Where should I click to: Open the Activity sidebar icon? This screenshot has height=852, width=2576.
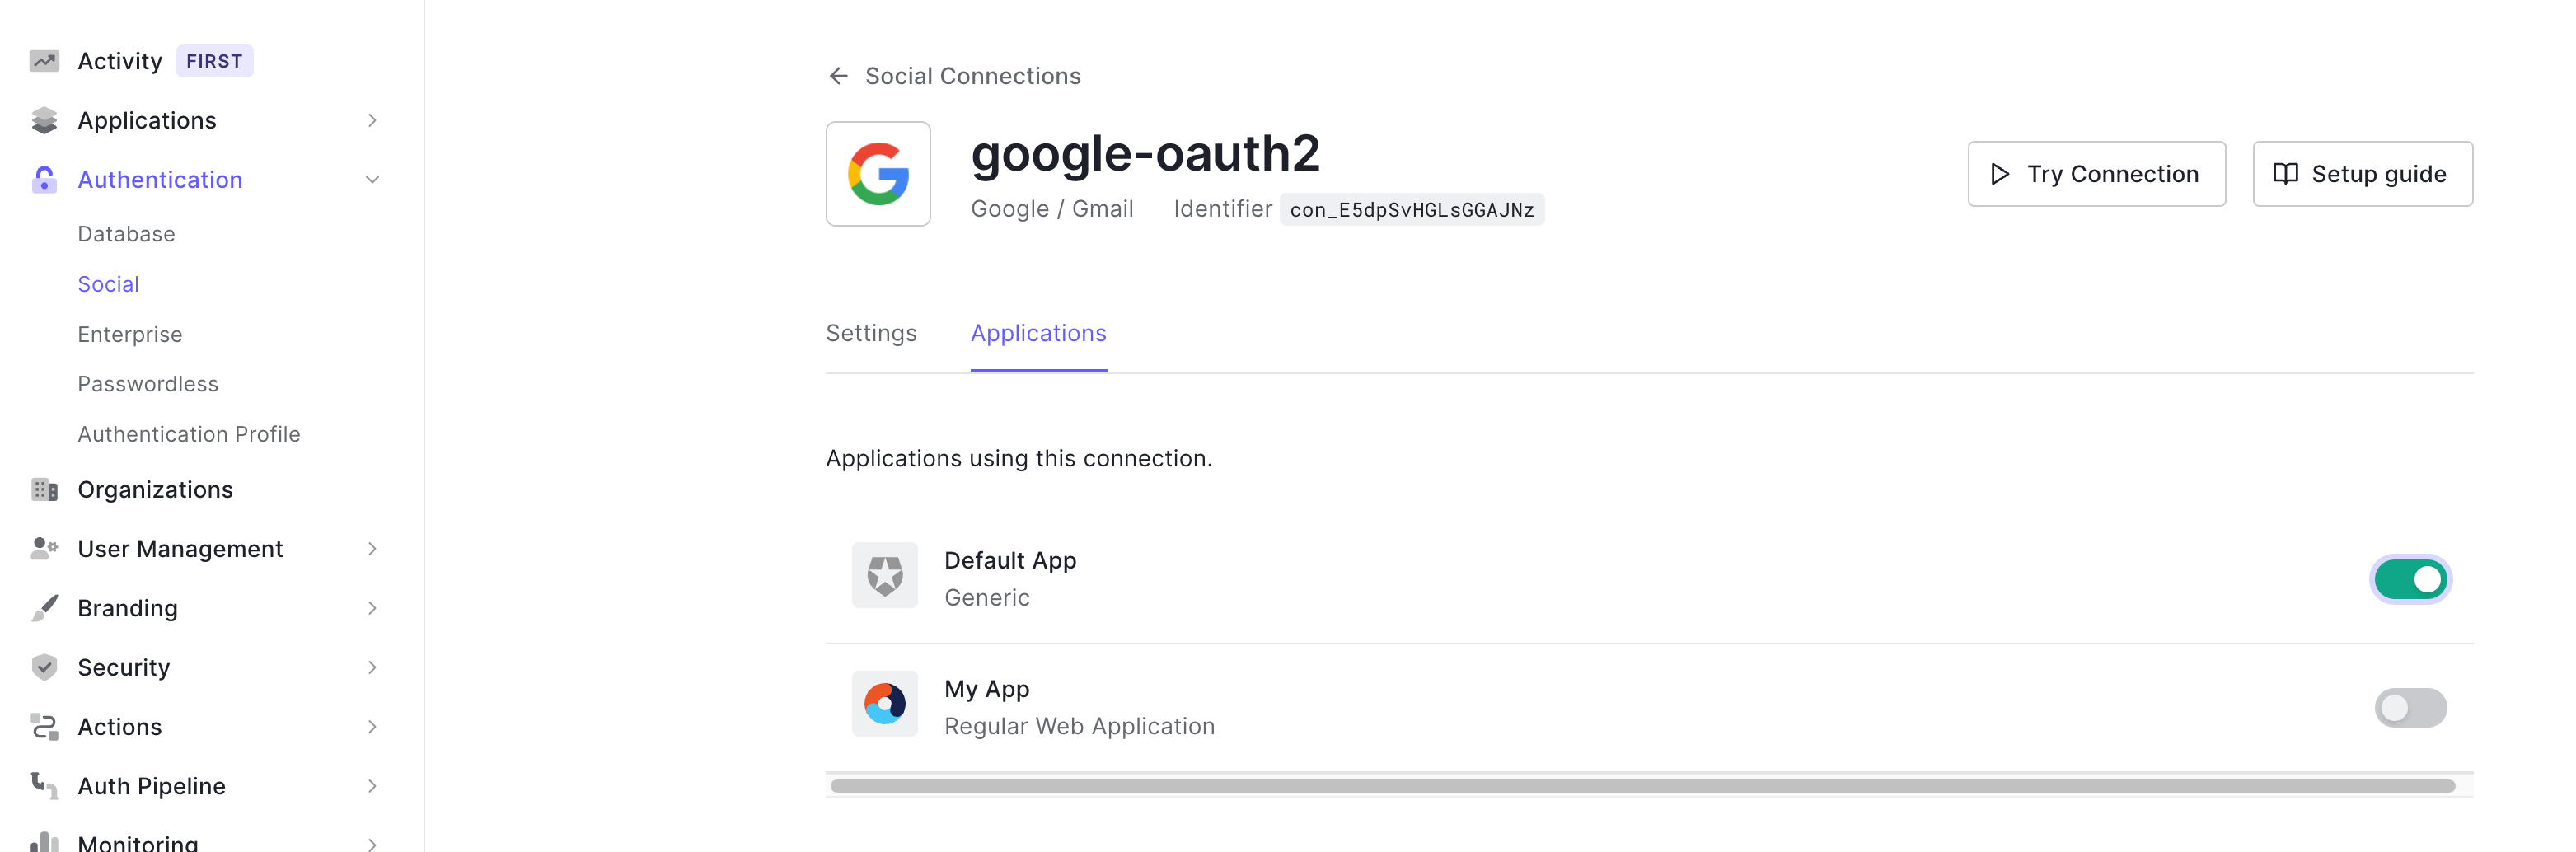pyautogui.click(x=44, y=60)
